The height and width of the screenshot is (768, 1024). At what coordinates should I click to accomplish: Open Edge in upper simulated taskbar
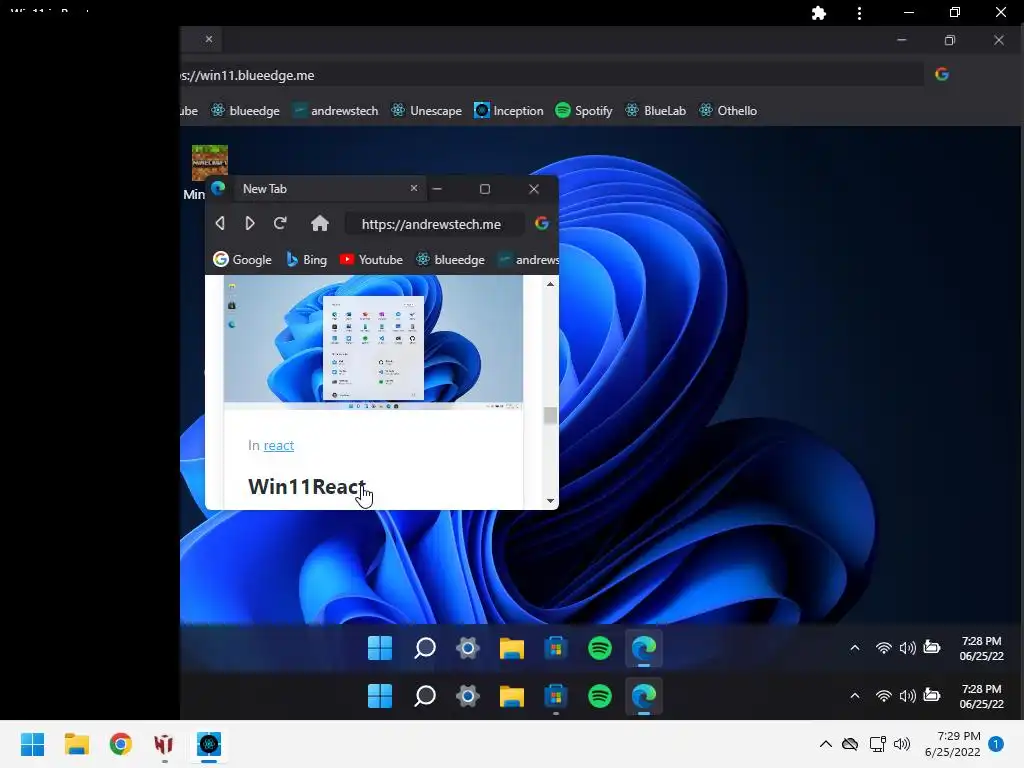click(x=644, y=648)
